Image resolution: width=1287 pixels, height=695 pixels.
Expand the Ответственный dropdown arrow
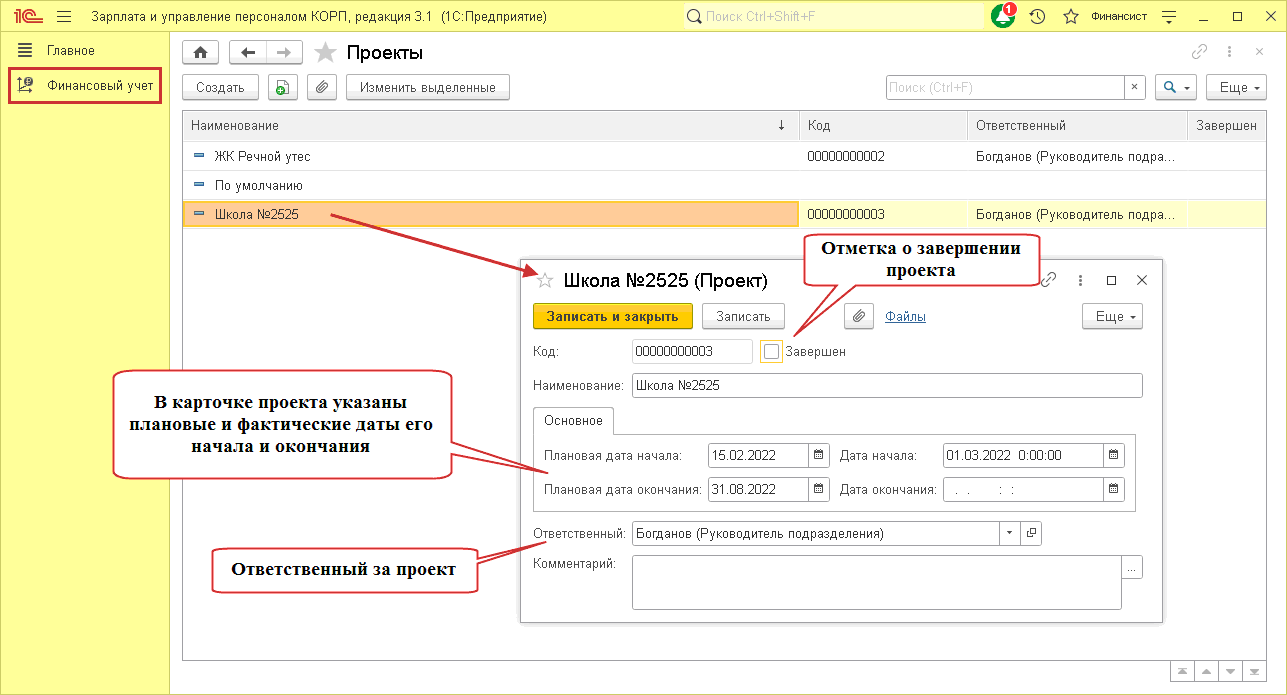(x=1008, y=533)
